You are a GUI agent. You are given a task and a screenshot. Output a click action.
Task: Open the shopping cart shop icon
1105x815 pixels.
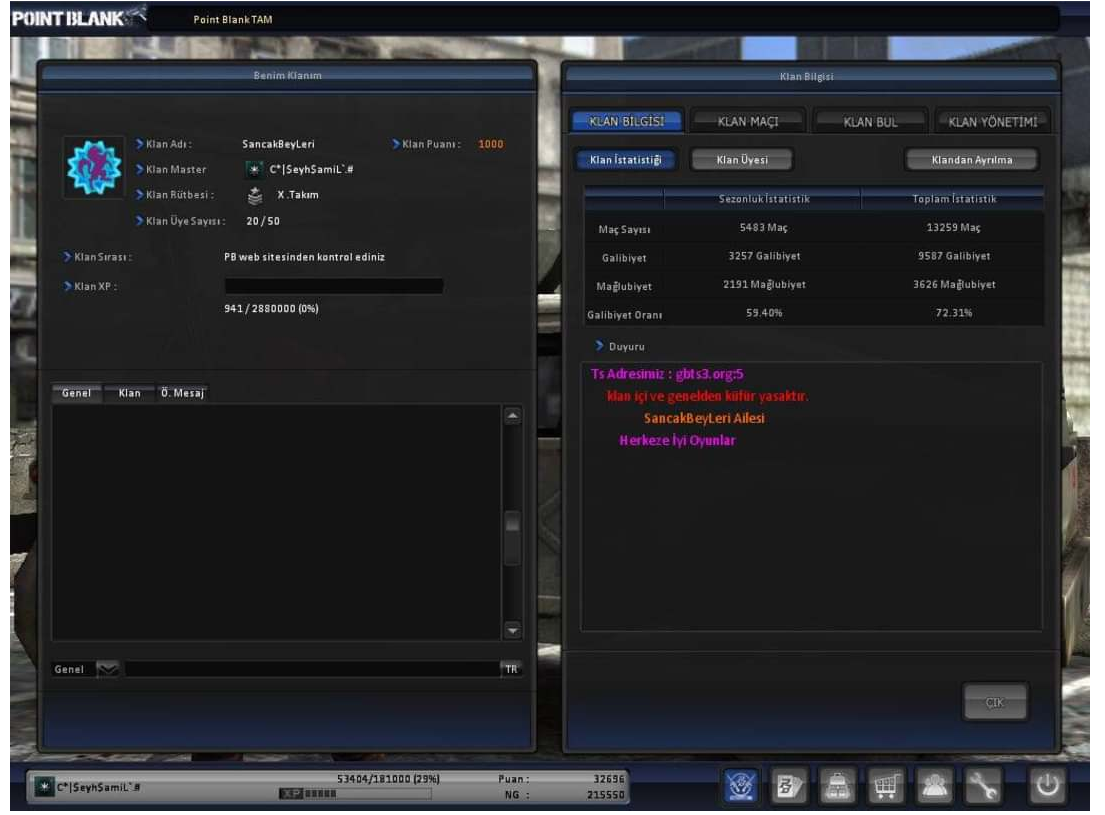pos(886,785)
